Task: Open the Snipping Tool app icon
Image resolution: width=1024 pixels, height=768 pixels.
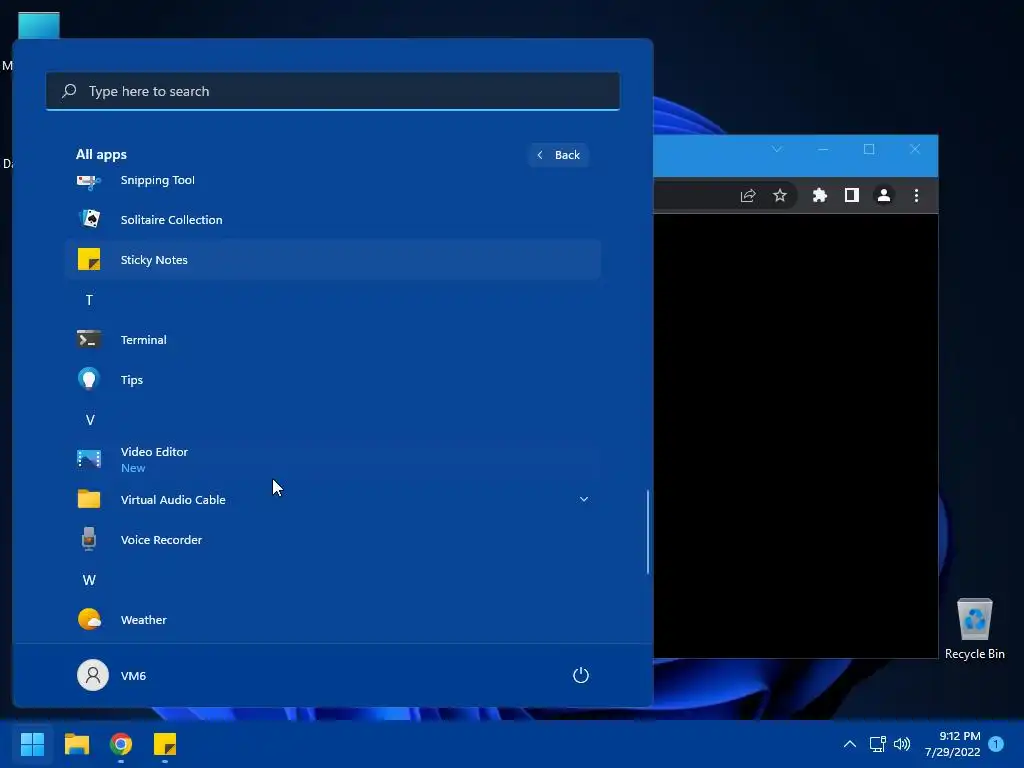Action: (89, 181)
